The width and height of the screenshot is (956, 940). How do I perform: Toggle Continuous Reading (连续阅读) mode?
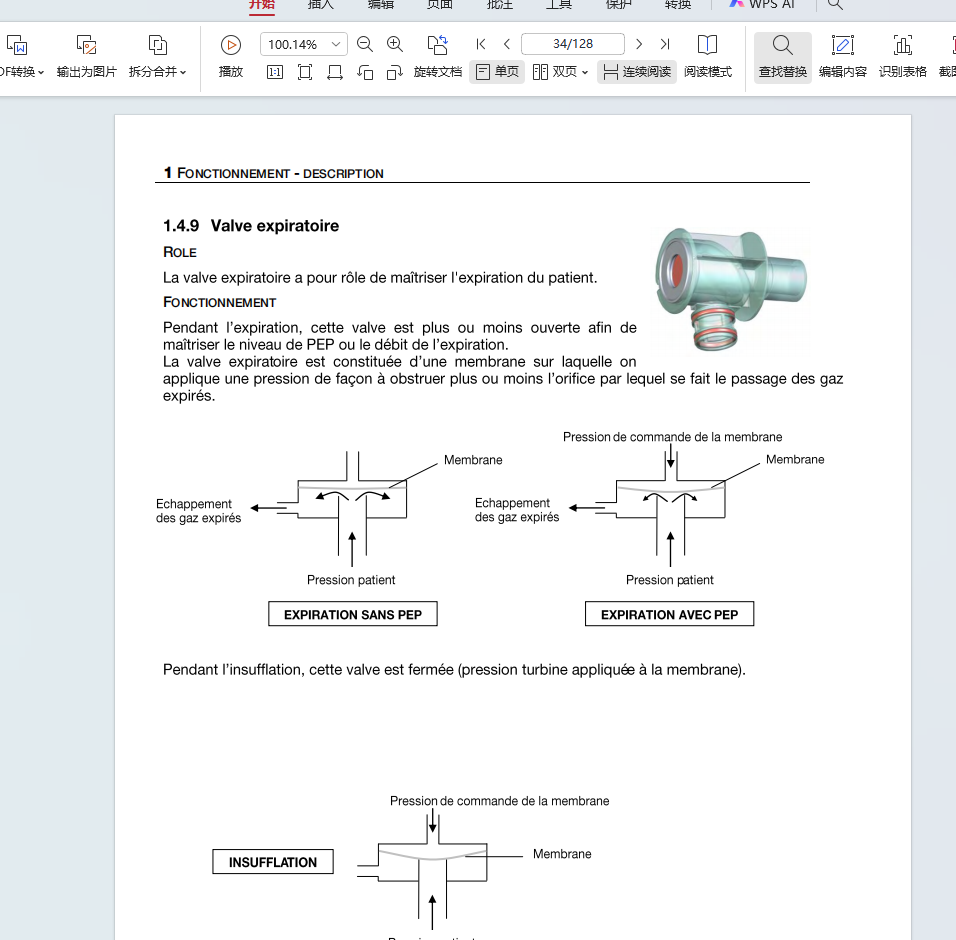(637, 72)
